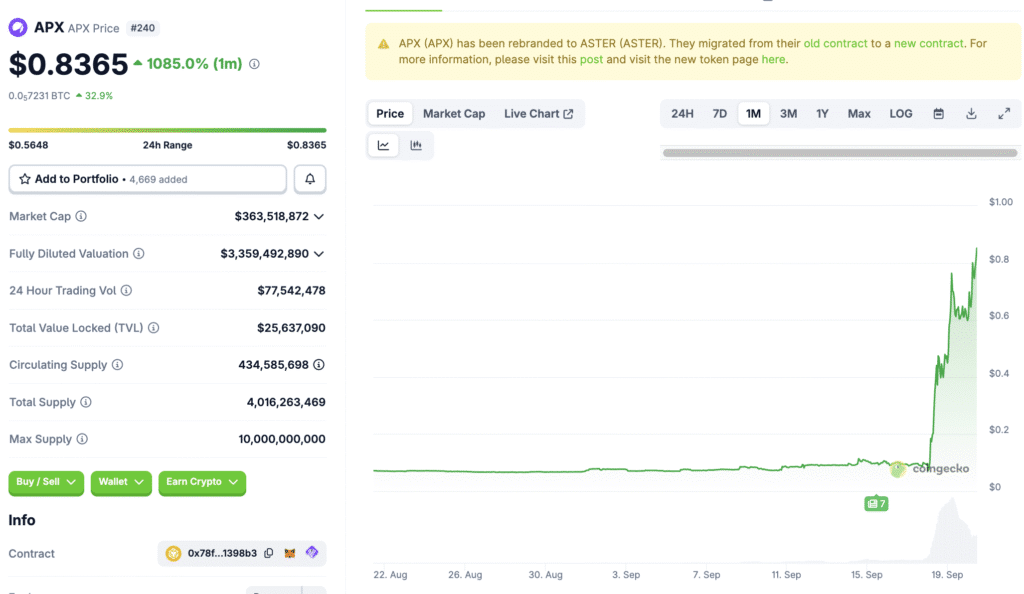Open the 24 Hour Trading Vol info icon
Viewport: 1024px width, 594px height.
tap(126, 290)
